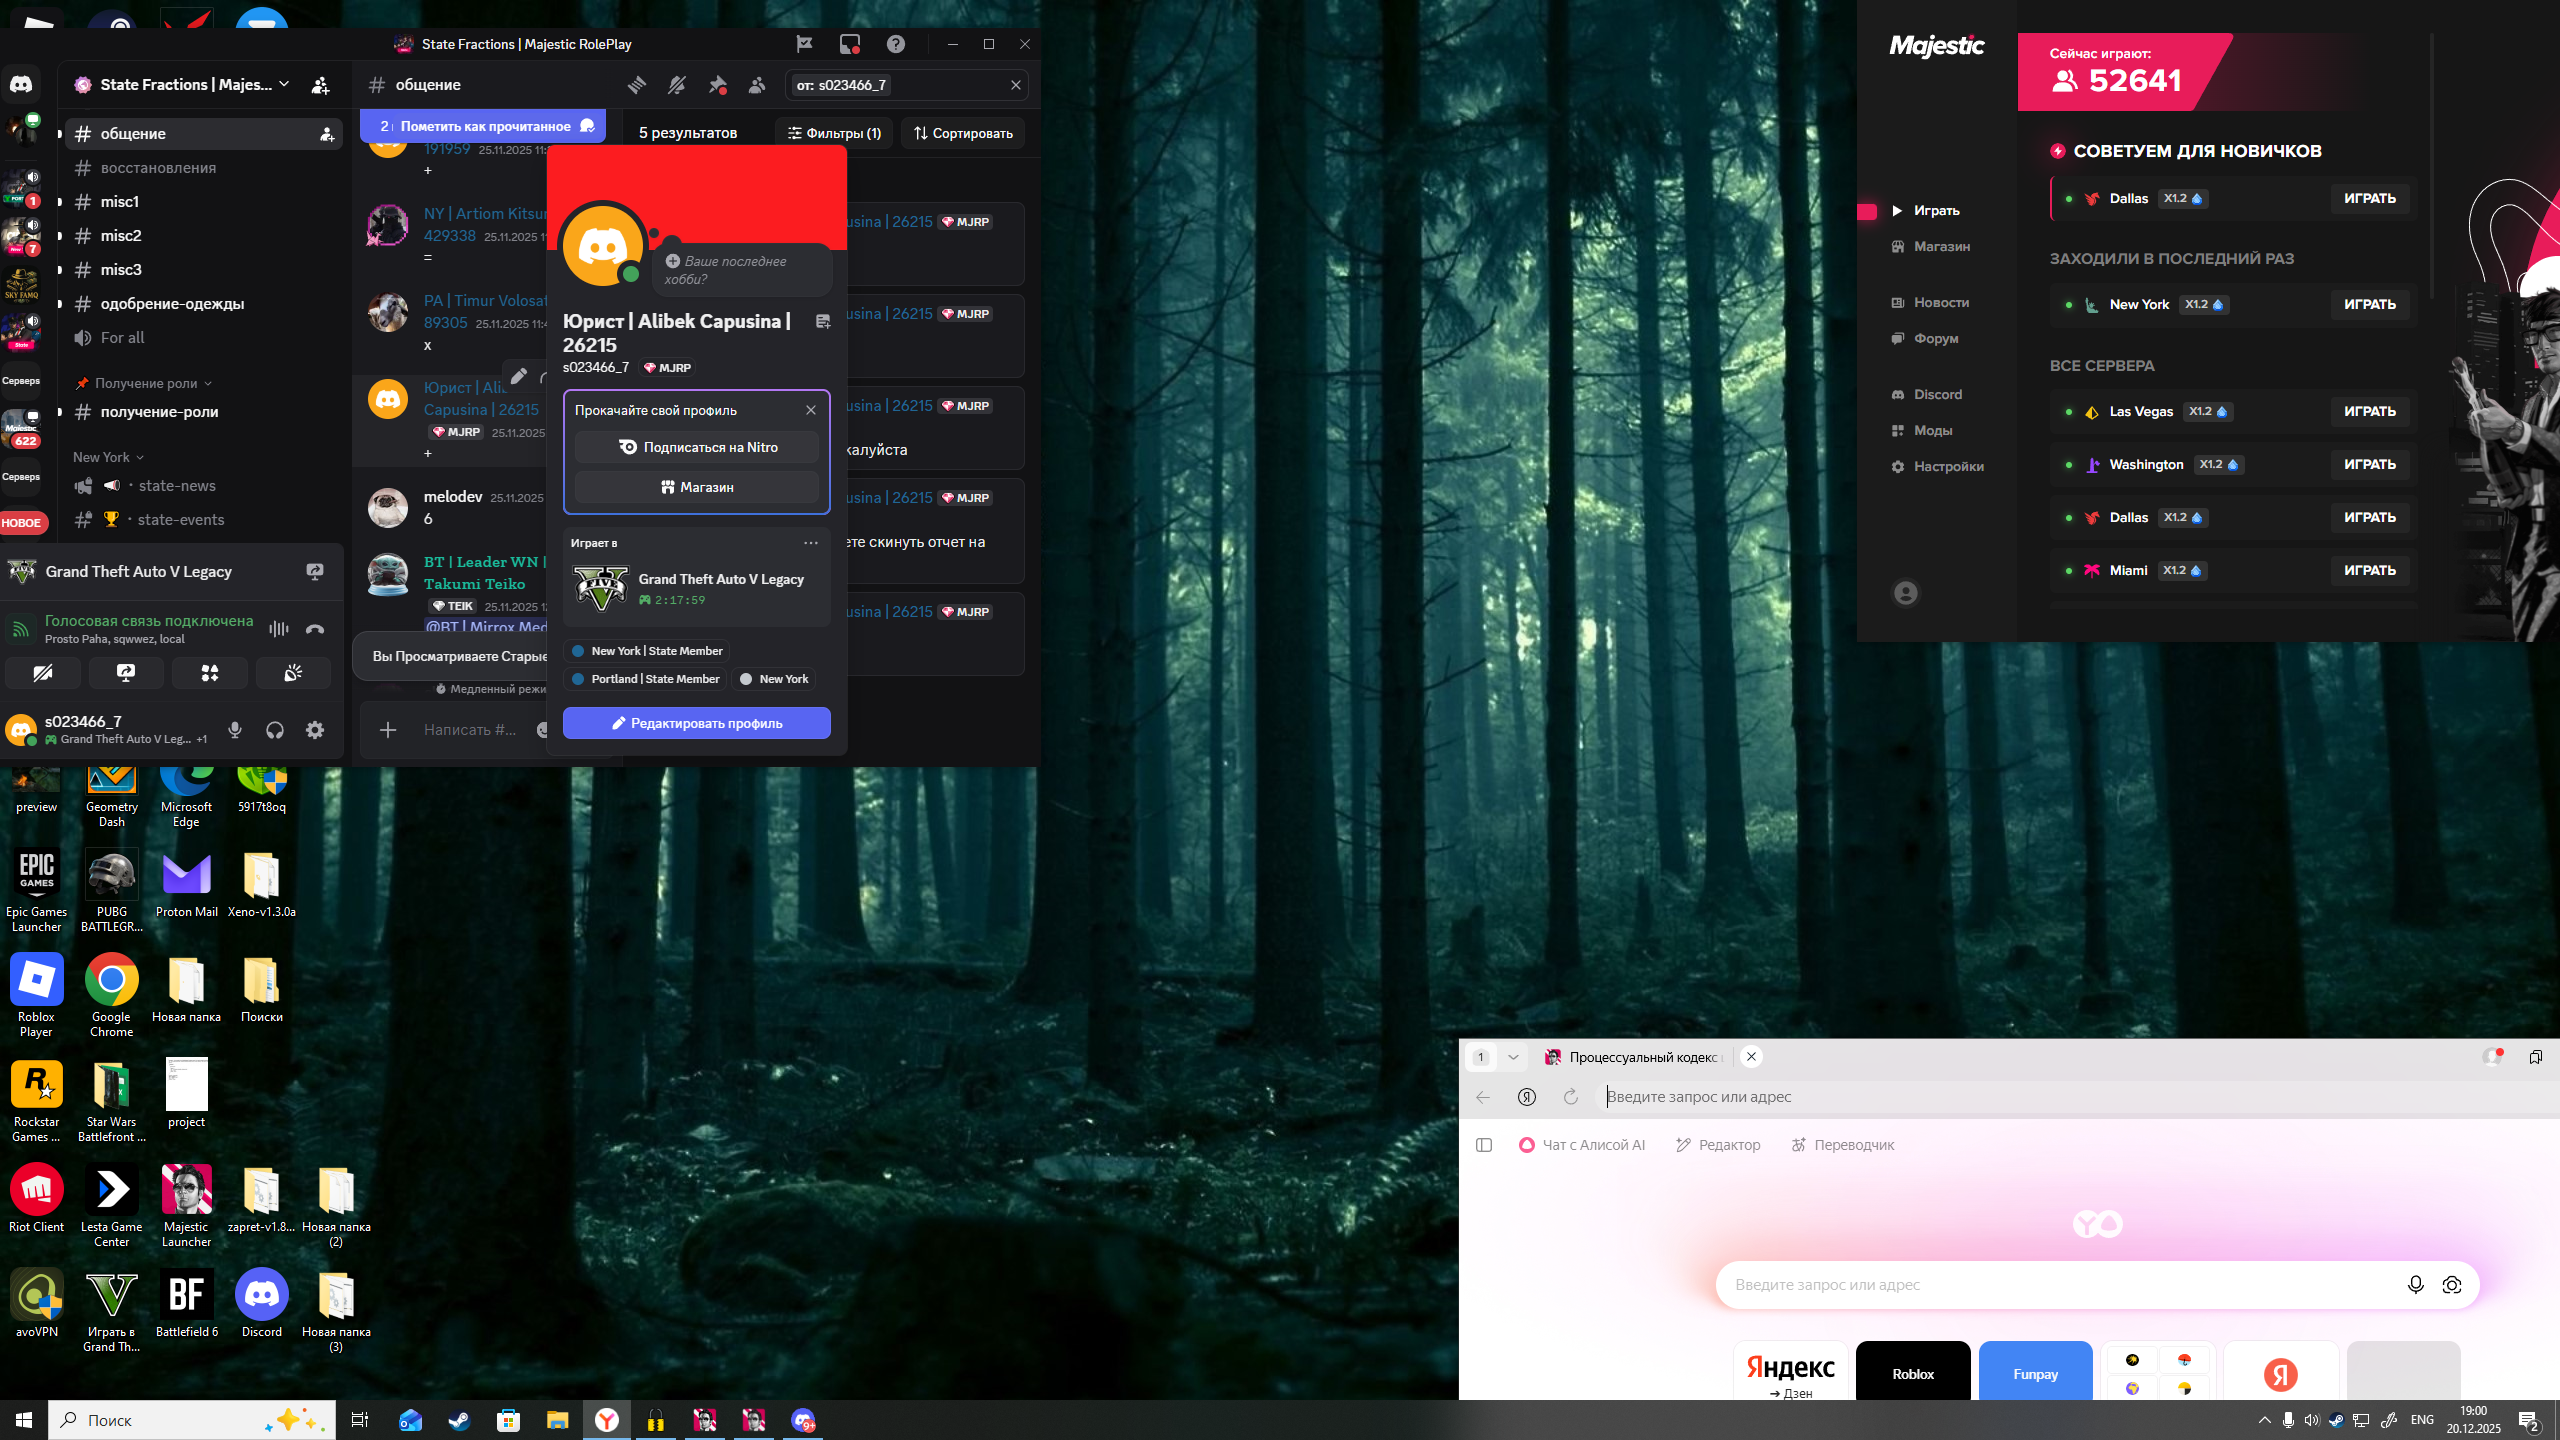Open Магазин in Majestic launcher menu
Viewport: 2560px width, 1440px height.
1941,246
